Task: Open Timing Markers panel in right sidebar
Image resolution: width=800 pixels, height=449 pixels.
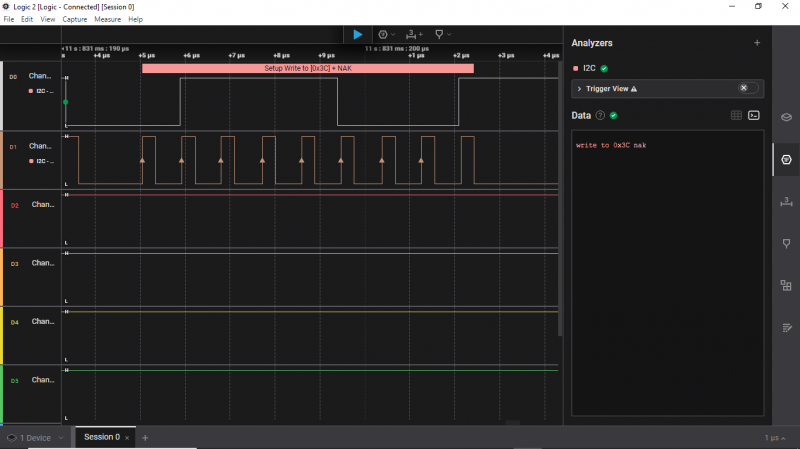Action: pos(786,243)
